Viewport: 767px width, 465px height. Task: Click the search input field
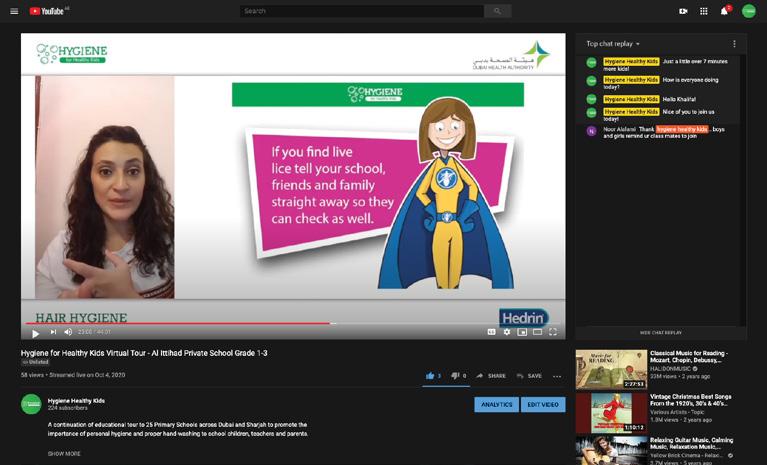coord(361,11)
